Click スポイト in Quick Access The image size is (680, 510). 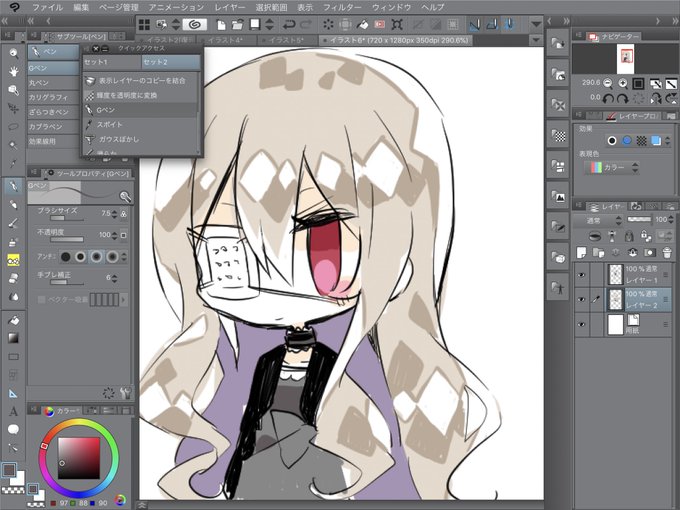141,124
